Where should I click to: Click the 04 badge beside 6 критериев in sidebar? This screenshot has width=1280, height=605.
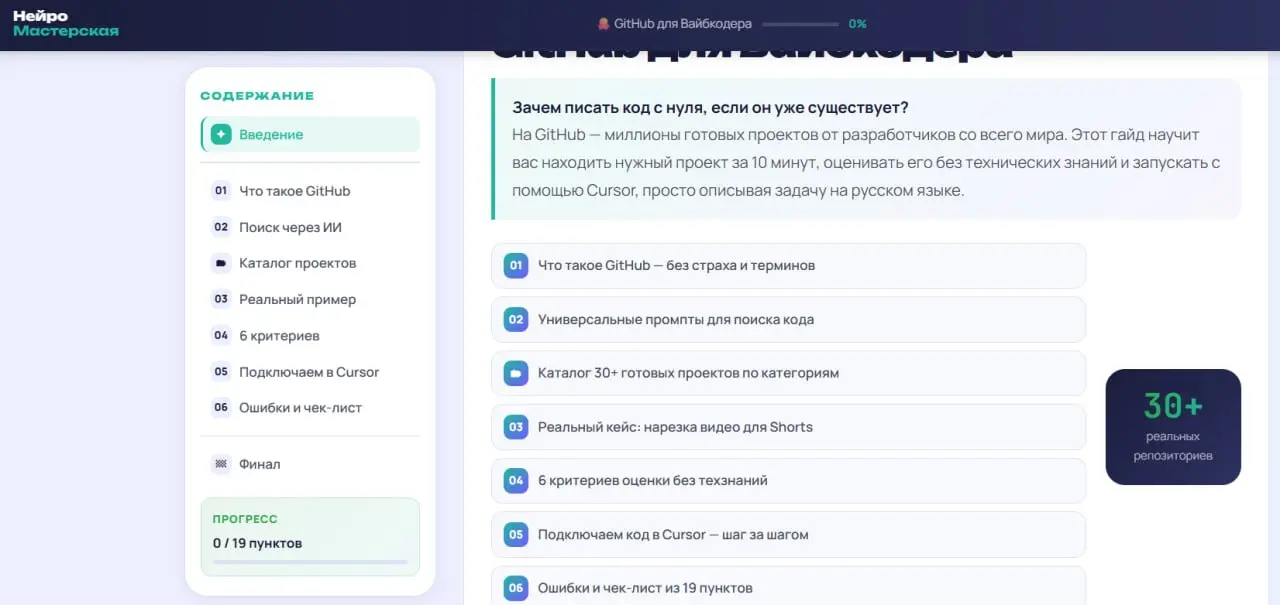point(221,336)
